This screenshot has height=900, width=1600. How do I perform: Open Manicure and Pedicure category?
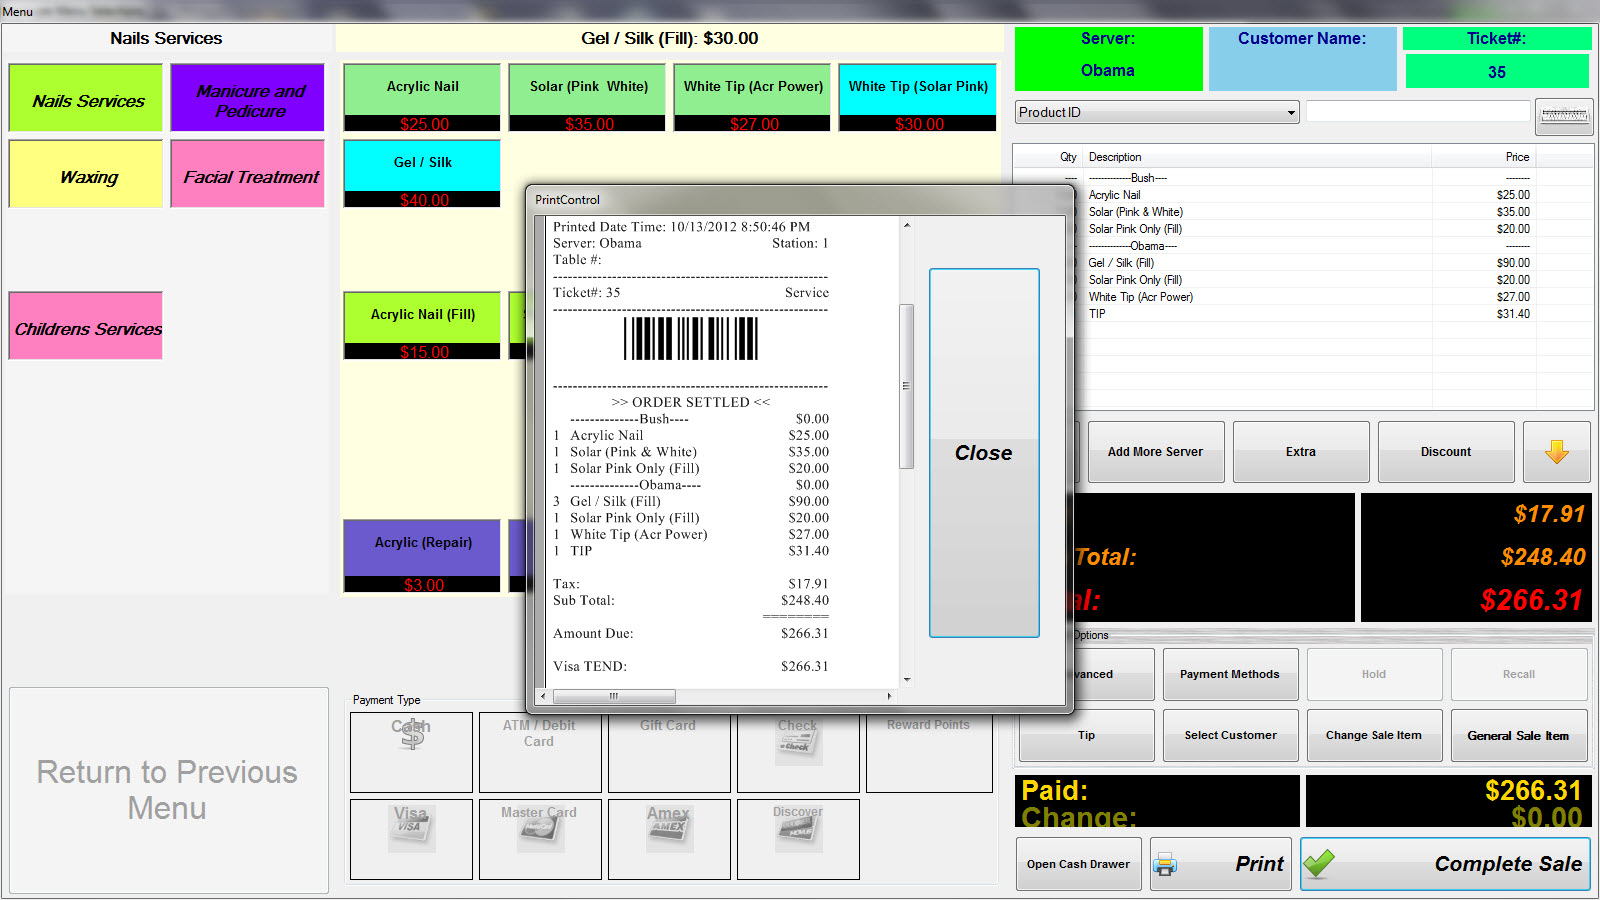click(x=247, y=98)
